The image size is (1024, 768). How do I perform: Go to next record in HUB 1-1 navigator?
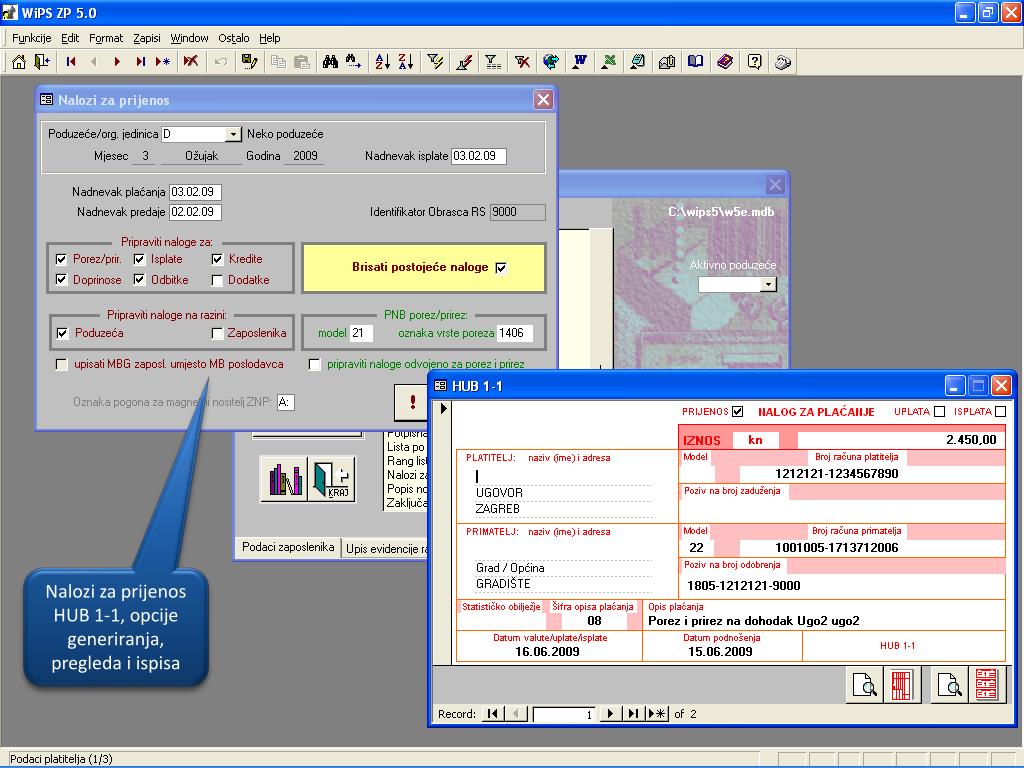tap(610, 714)
